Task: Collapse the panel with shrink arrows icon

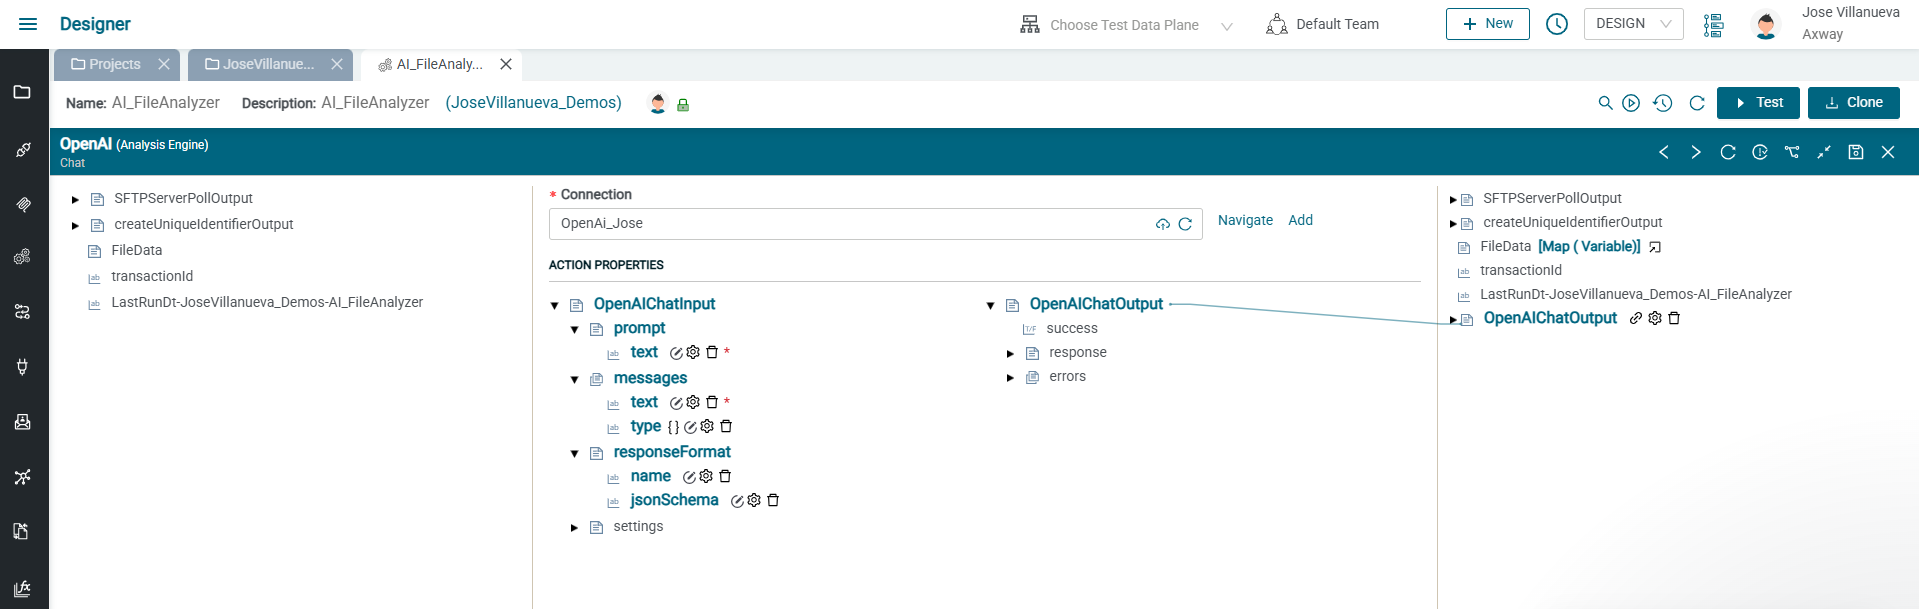Action: (x=1824, y=152)
